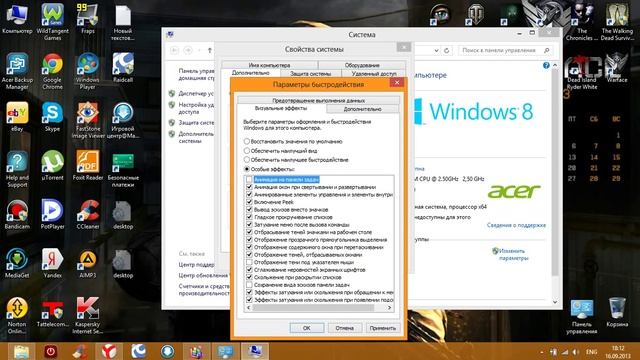Viewport: 640px width, 360px height.
Task: Open MediaGet desktop icon
Action: click(x=17, y=264)
